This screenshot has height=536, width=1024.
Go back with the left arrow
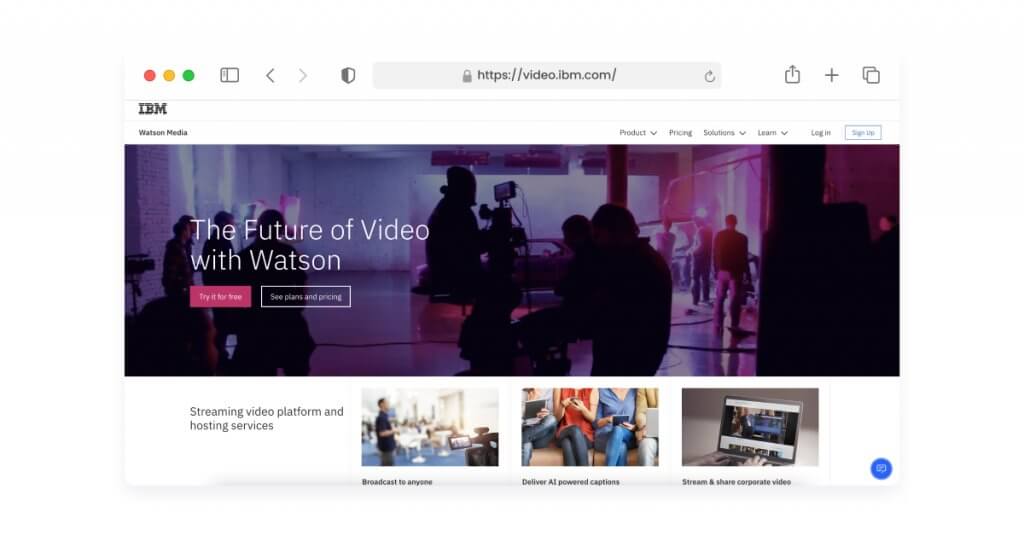tap(270, 75)
